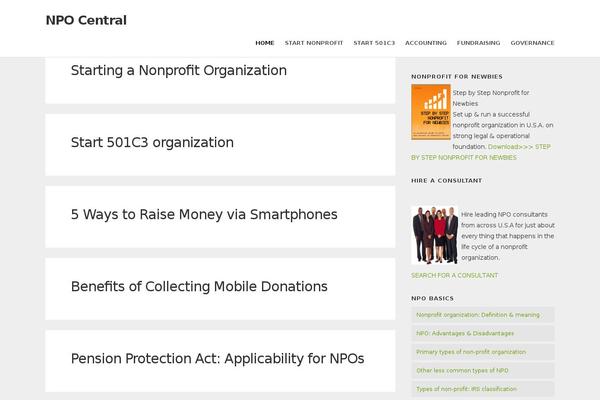Click the orange Nonprofit for Newbies book cover
This screenshot has width=600, height=400.
pos(430,113)
